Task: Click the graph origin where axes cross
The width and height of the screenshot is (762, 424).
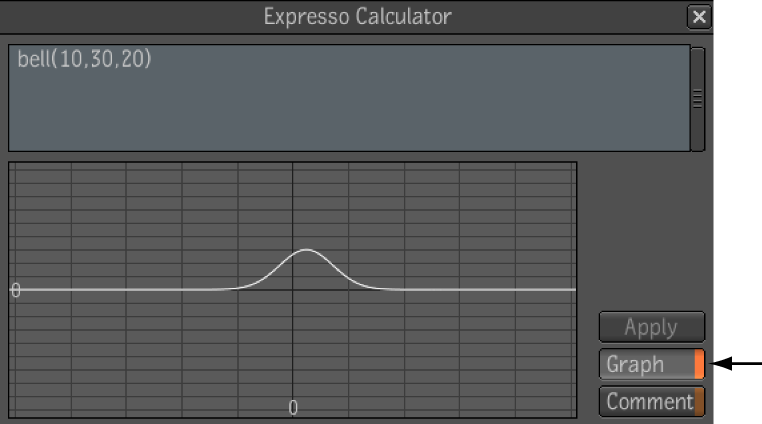Action: click(x=293, y=290)
